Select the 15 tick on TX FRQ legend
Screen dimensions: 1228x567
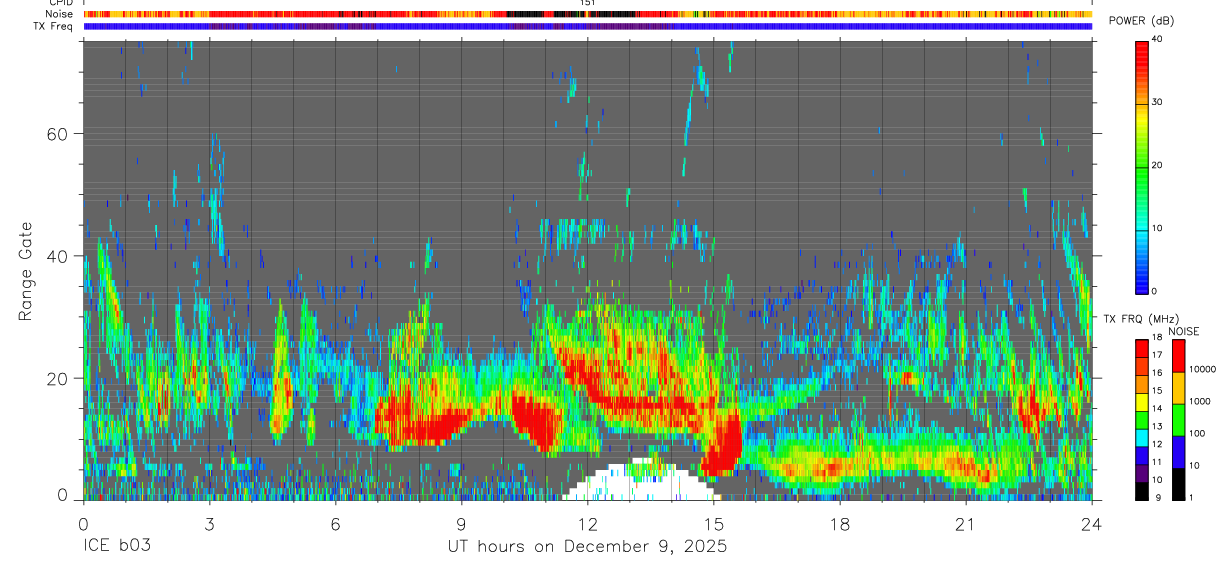click(1158, 391)
